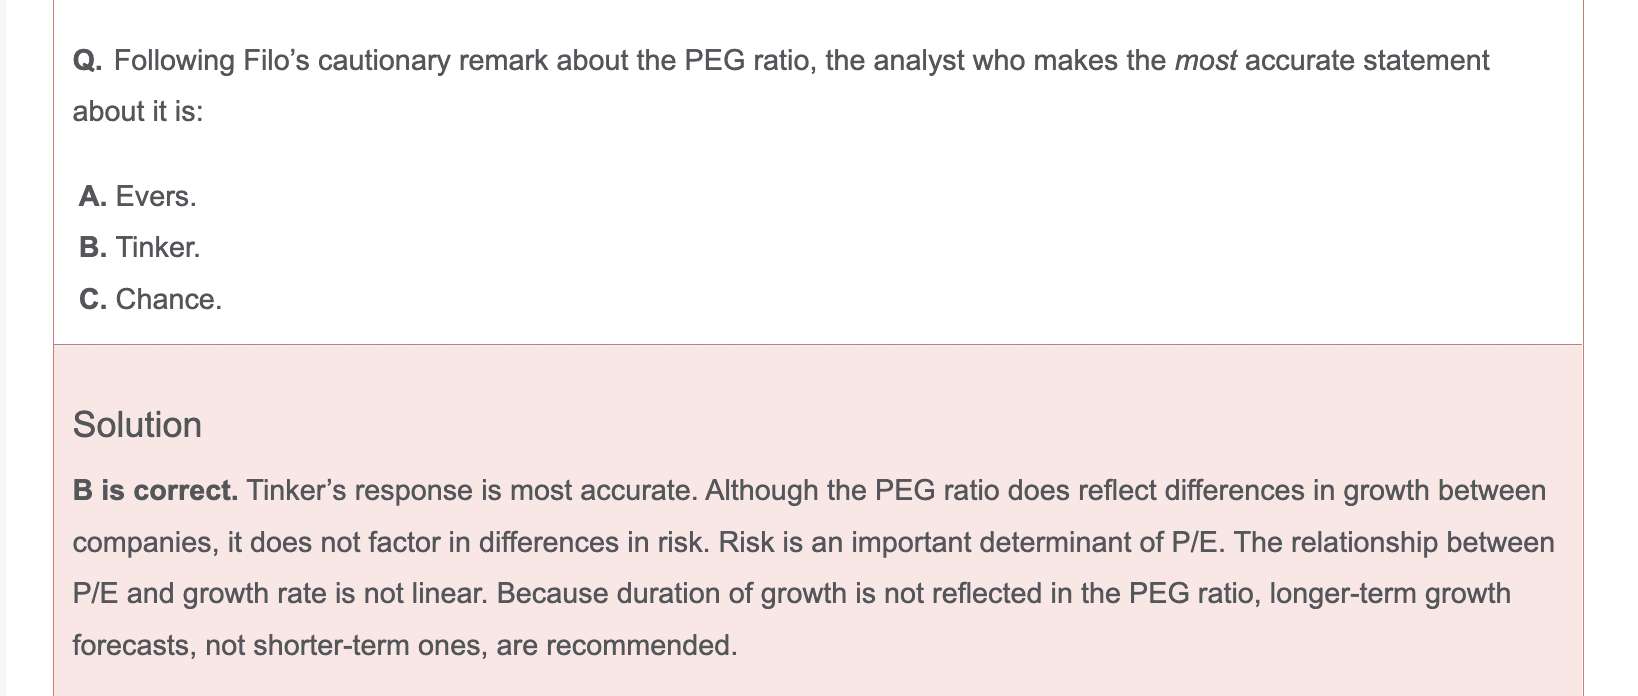Click the bold Q. question marker

point(88,61)
